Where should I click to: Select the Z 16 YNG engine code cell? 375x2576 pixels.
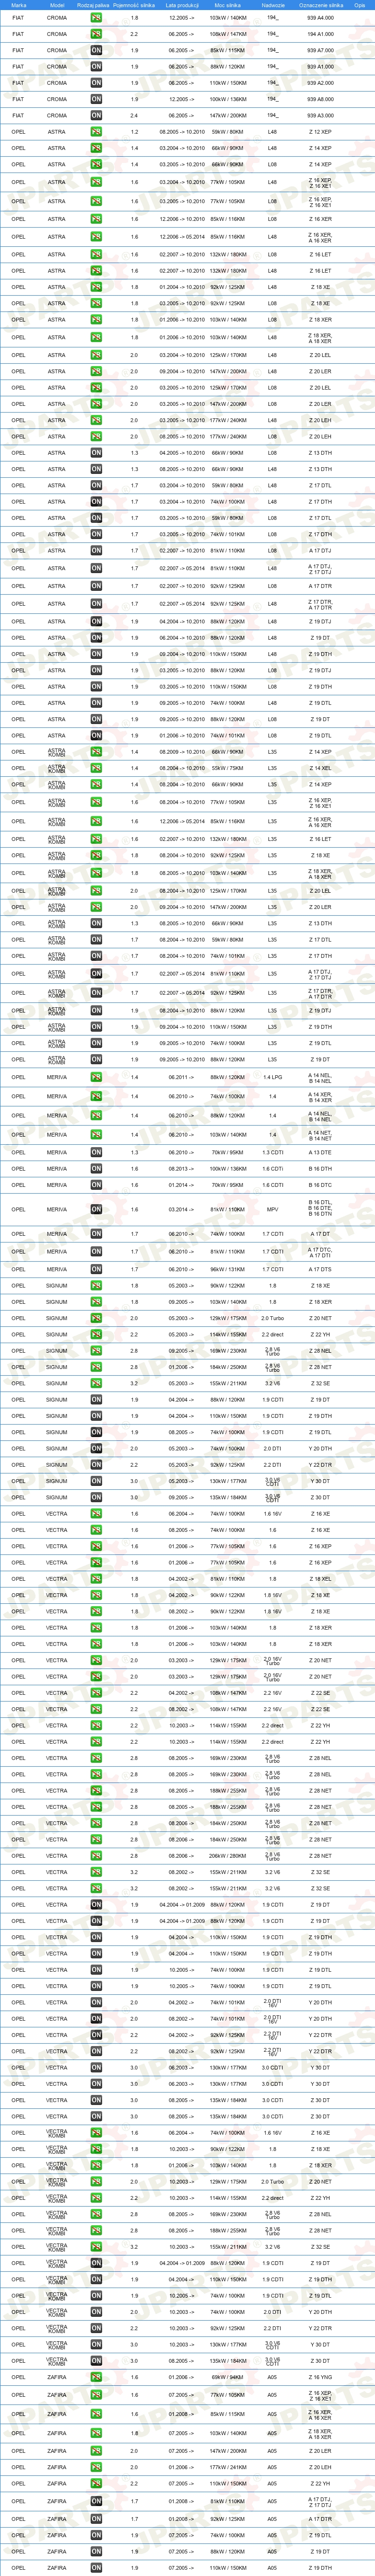pyautogui.click(x=320, y=2377)
